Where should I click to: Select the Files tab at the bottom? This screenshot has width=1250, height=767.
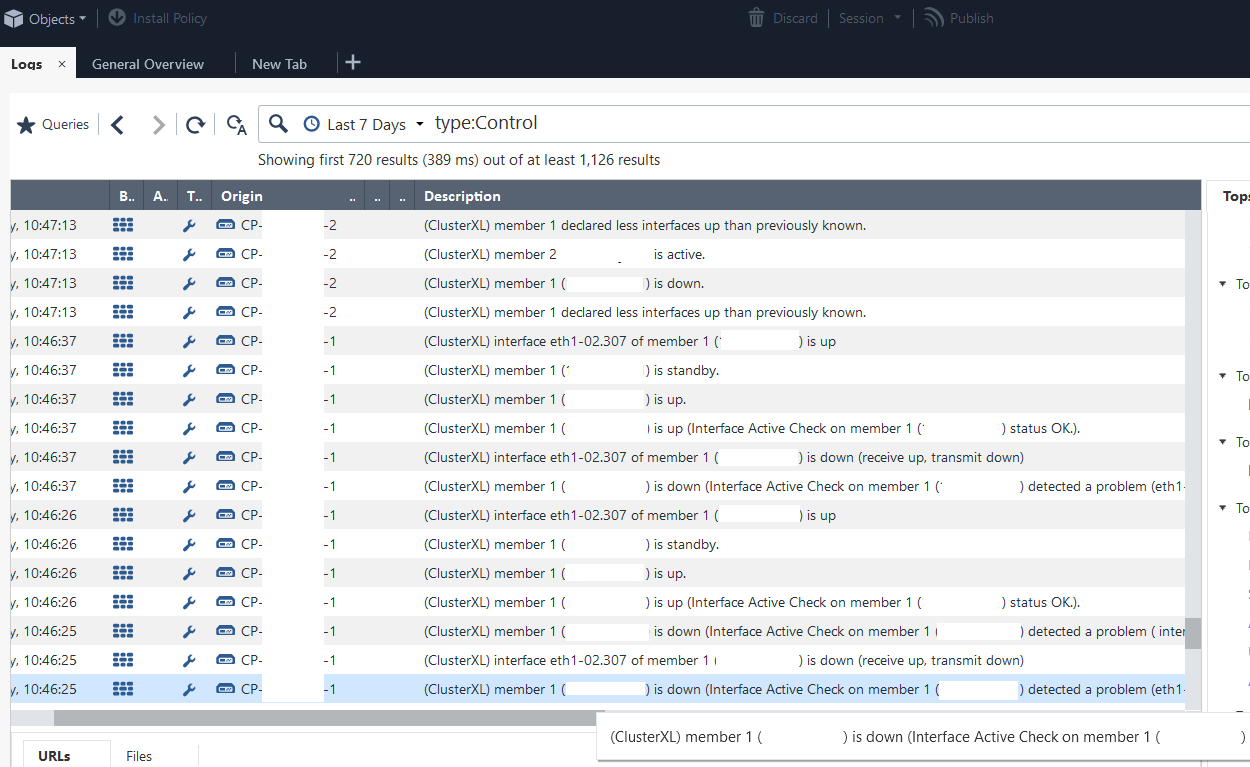click(x=139, y=755)
